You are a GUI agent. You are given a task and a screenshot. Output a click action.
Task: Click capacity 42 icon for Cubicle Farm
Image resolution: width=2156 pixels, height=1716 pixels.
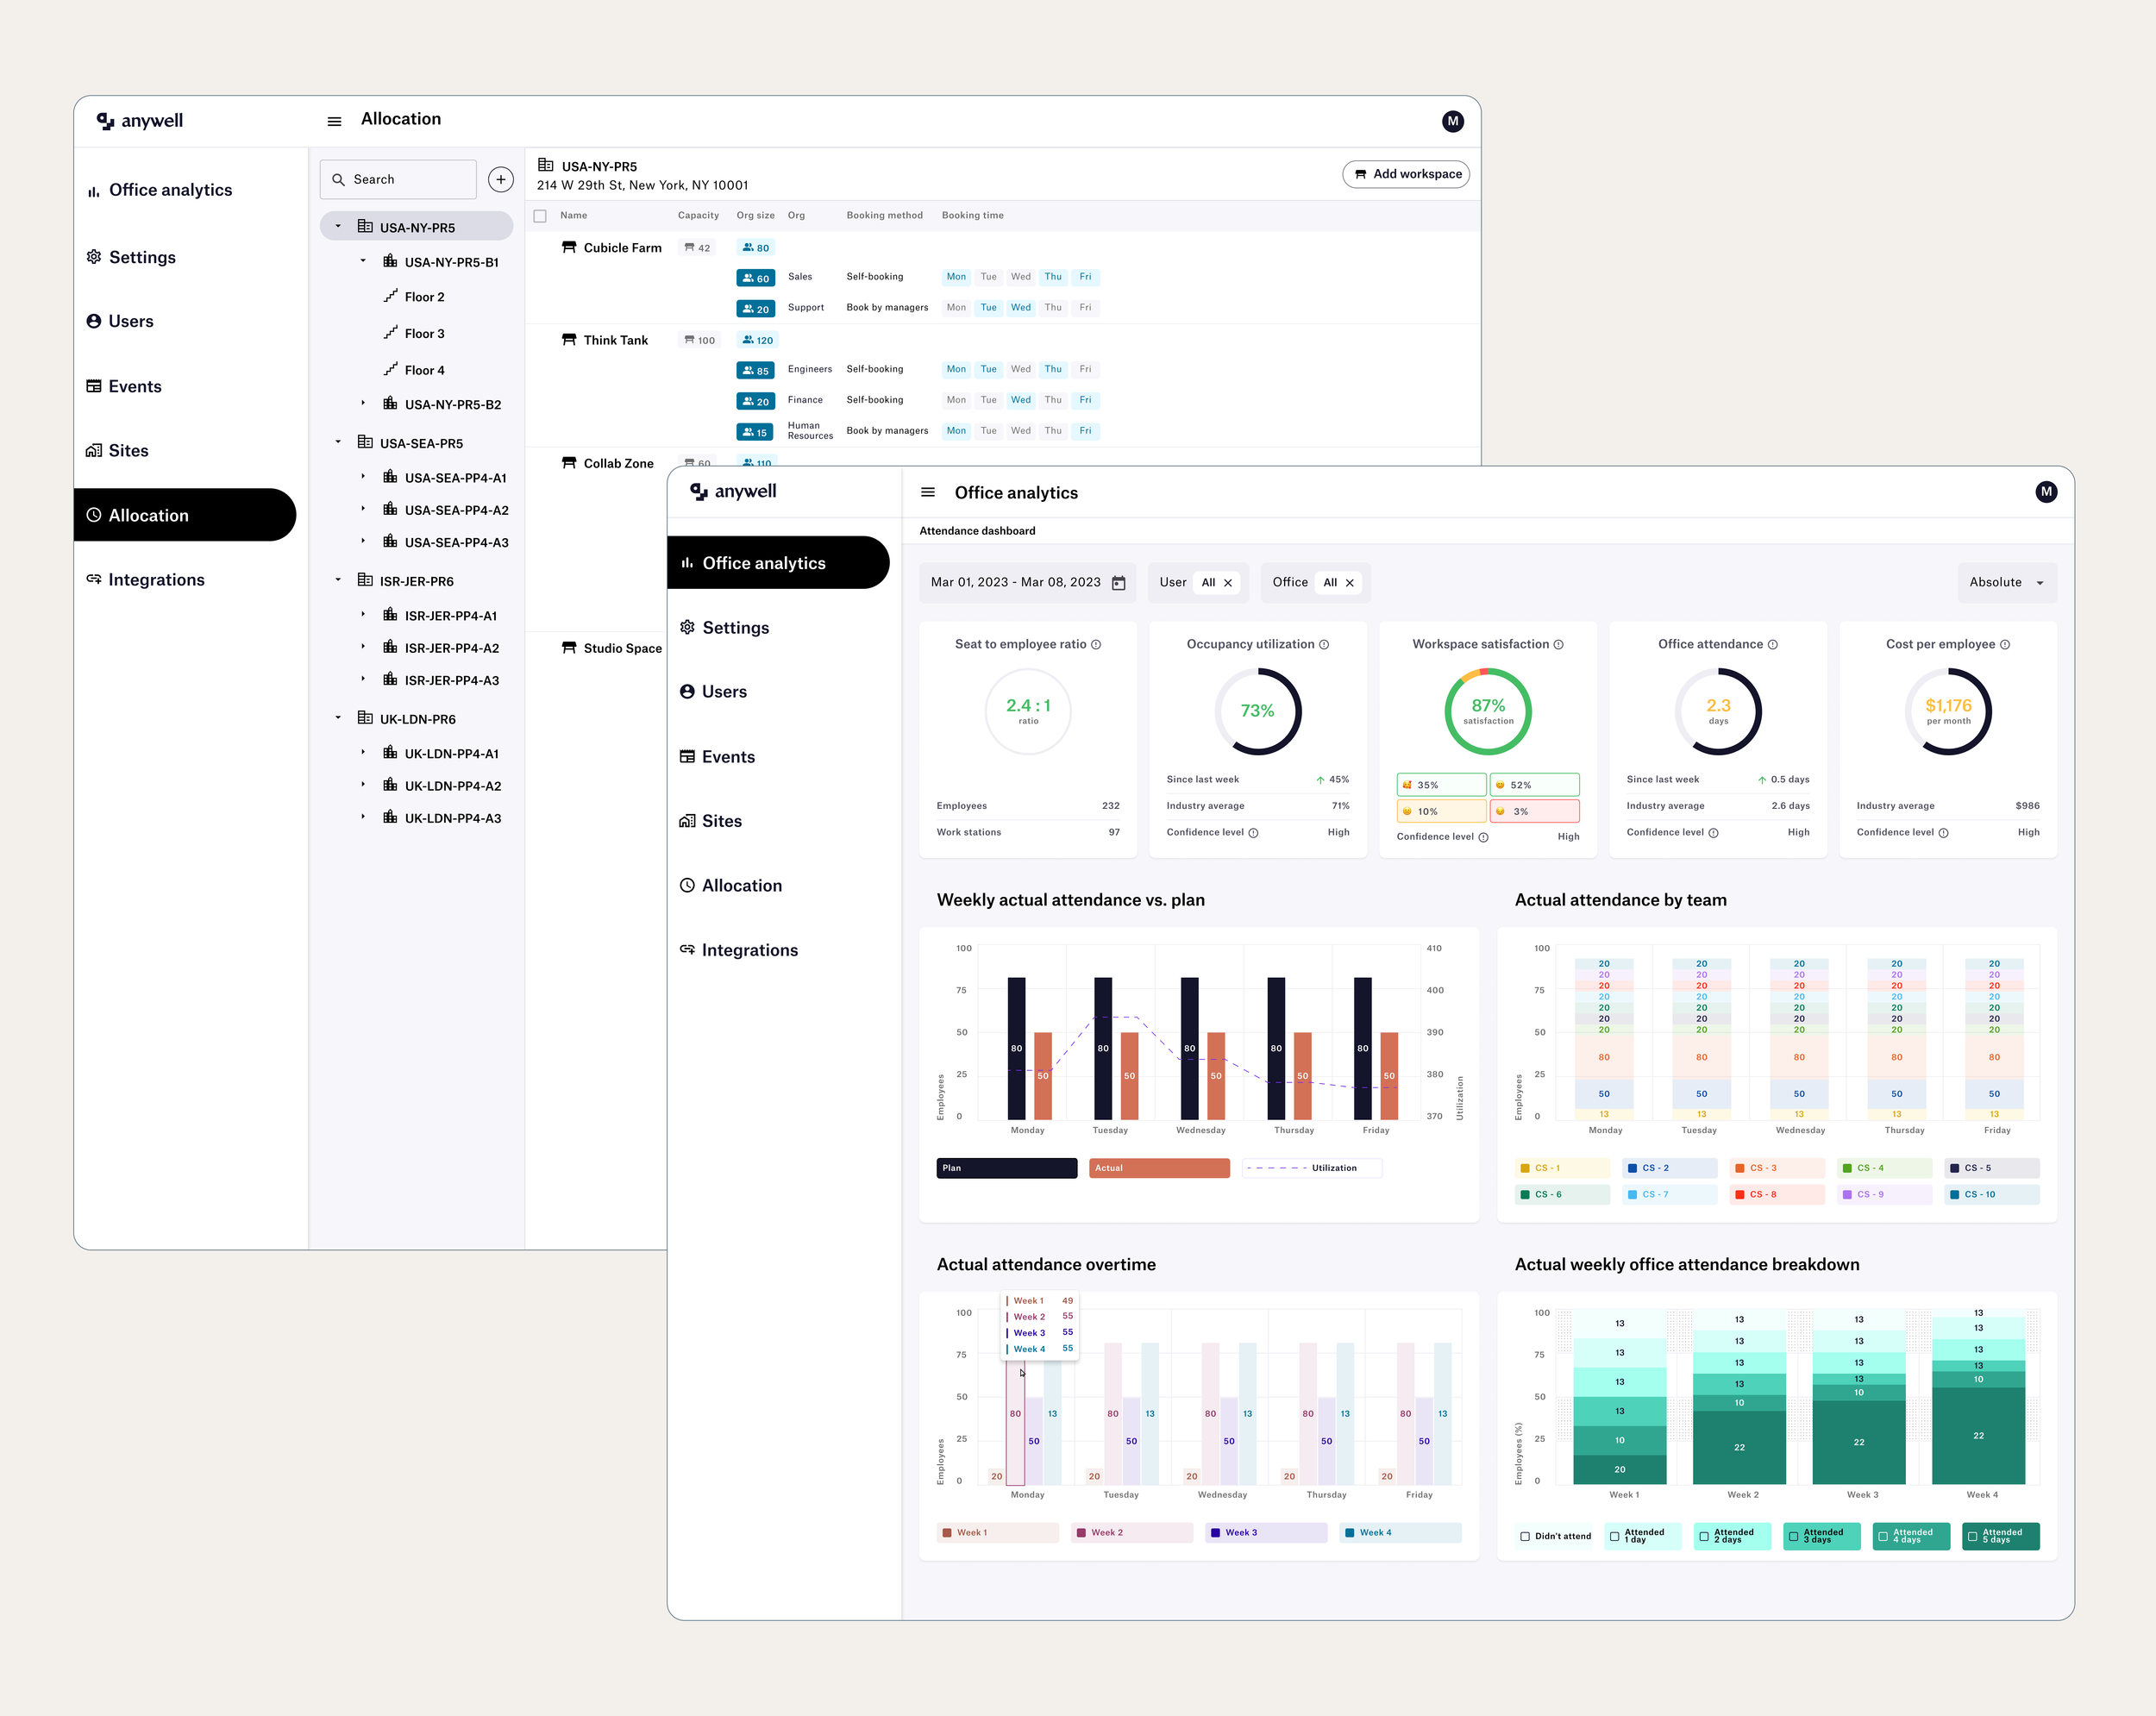(689, 248)
